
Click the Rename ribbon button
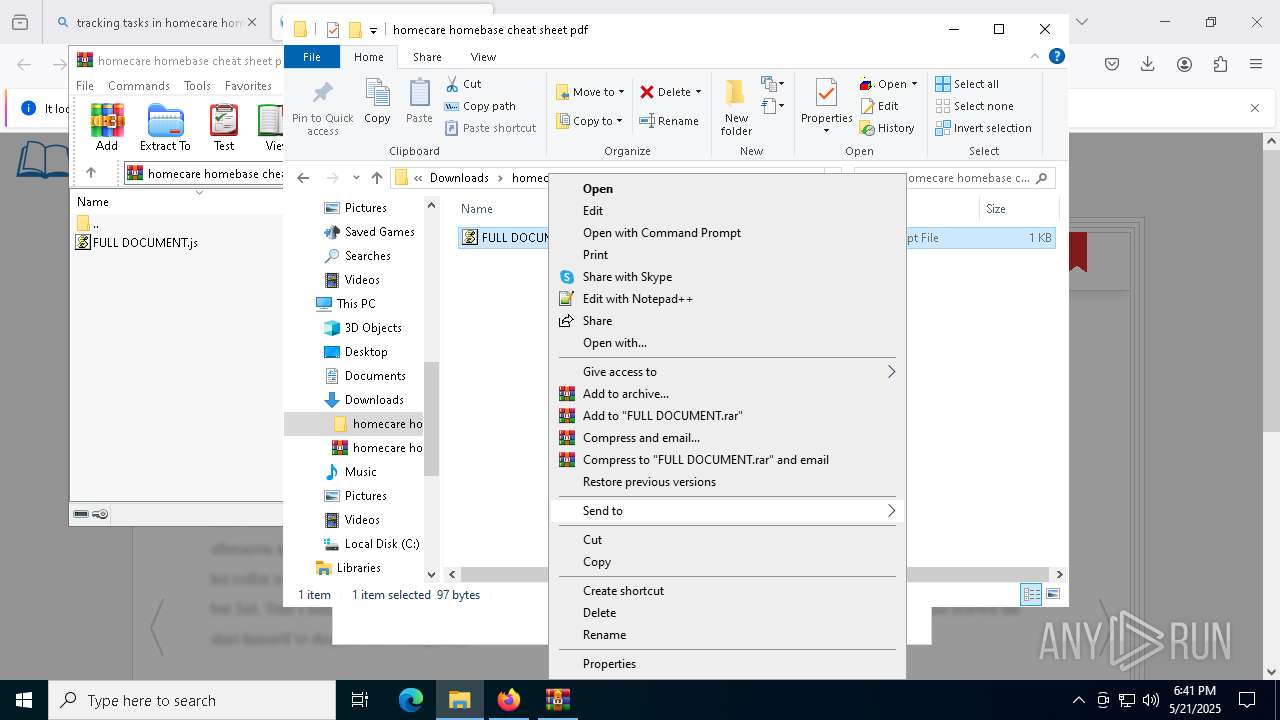point(669,121)
